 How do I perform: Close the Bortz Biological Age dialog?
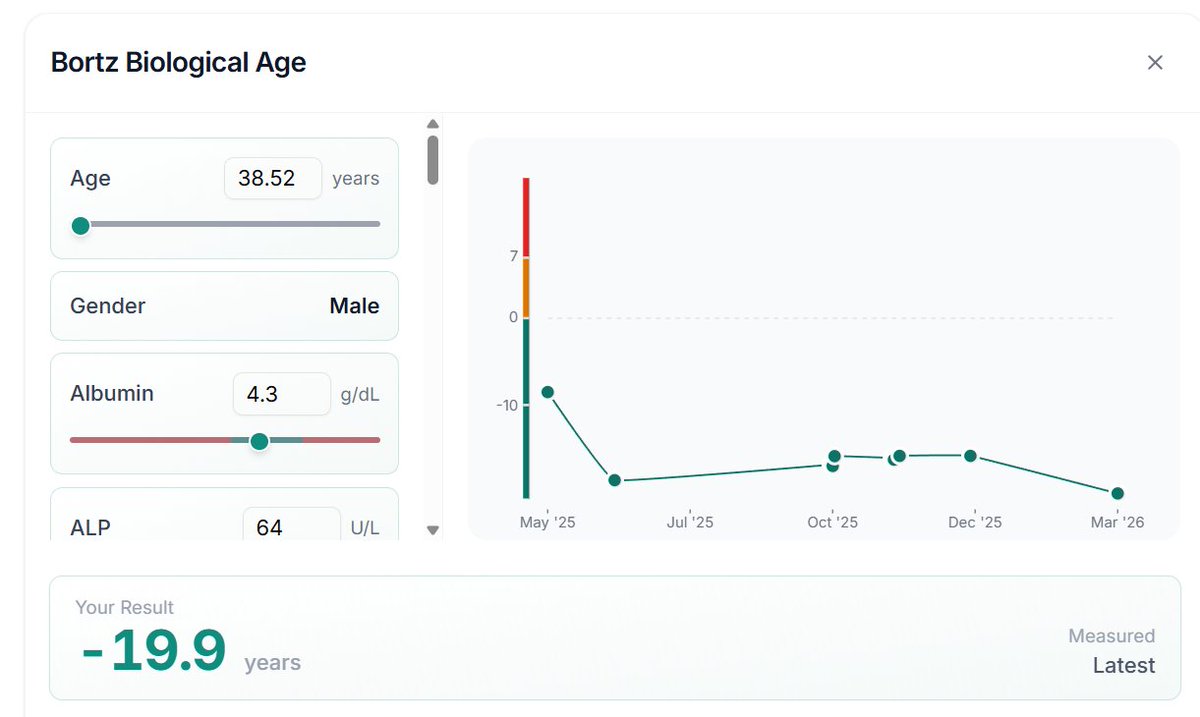pyautogui.click(x=1155, y=63)
